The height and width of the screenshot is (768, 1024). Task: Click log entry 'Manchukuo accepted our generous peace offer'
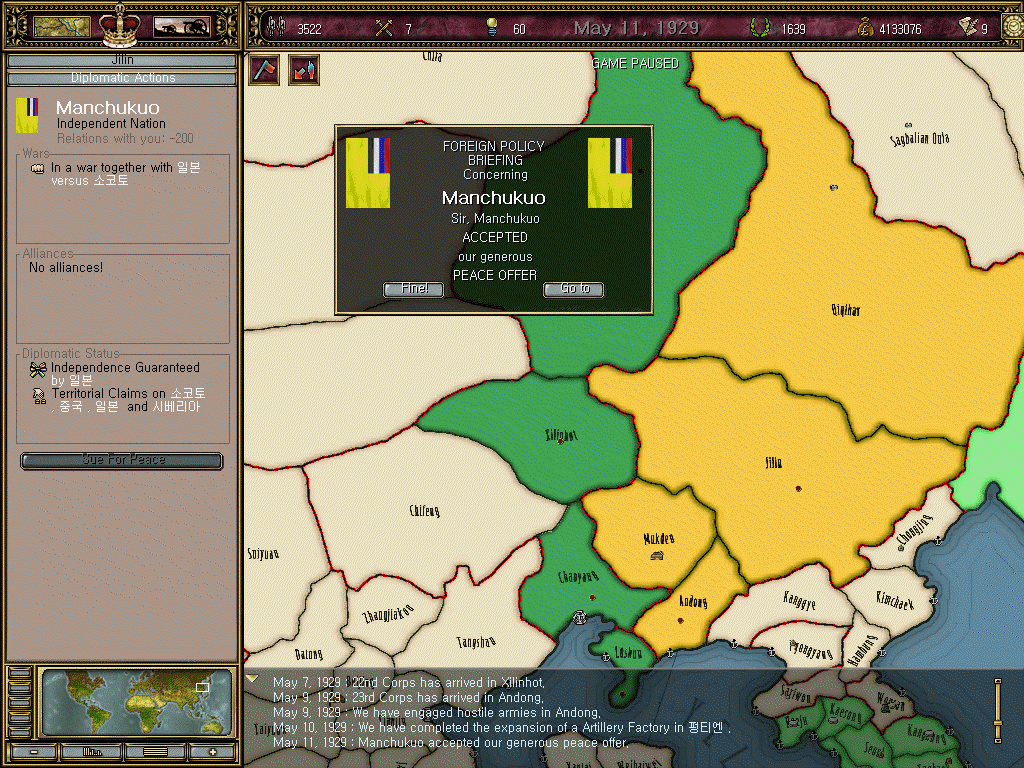pos(451,743)
